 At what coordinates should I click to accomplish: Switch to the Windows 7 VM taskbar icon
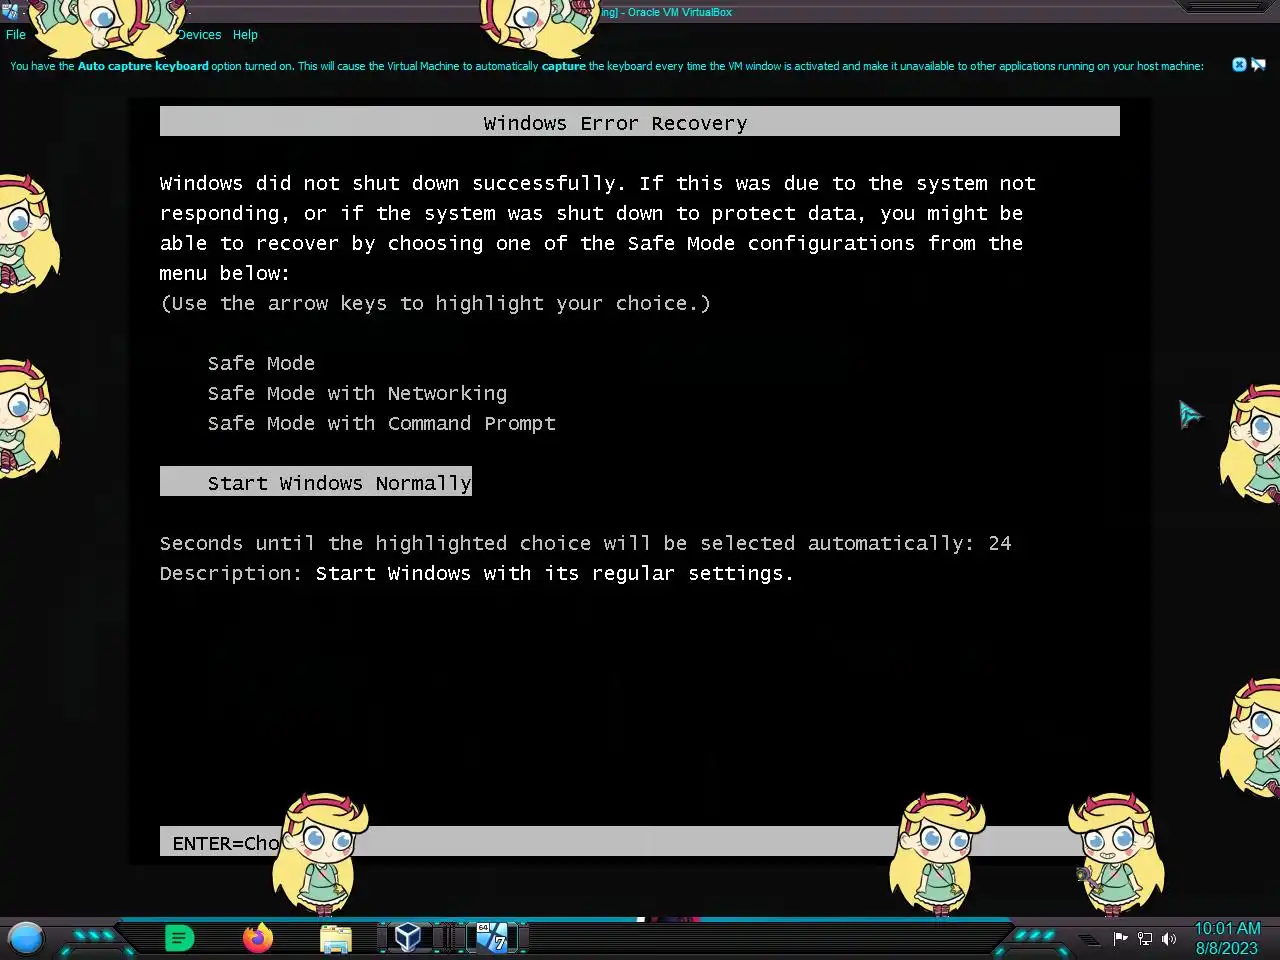[x=491, y=937]
